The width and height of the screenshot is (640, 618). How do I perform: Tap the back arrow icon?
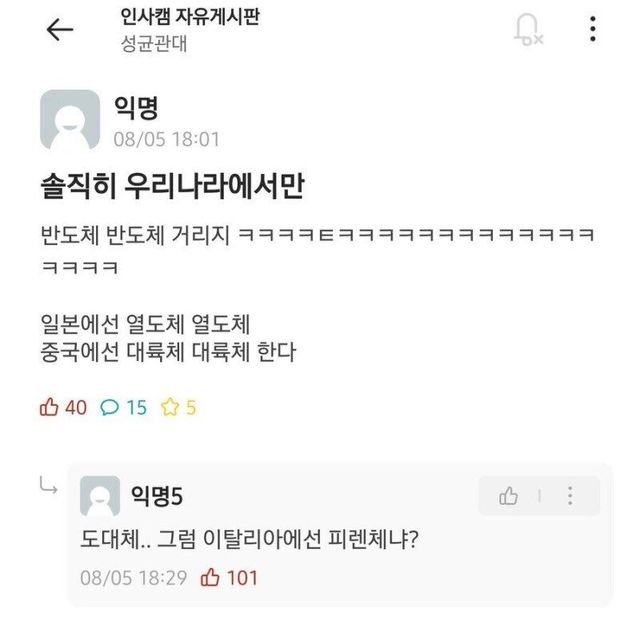[60, 30]
